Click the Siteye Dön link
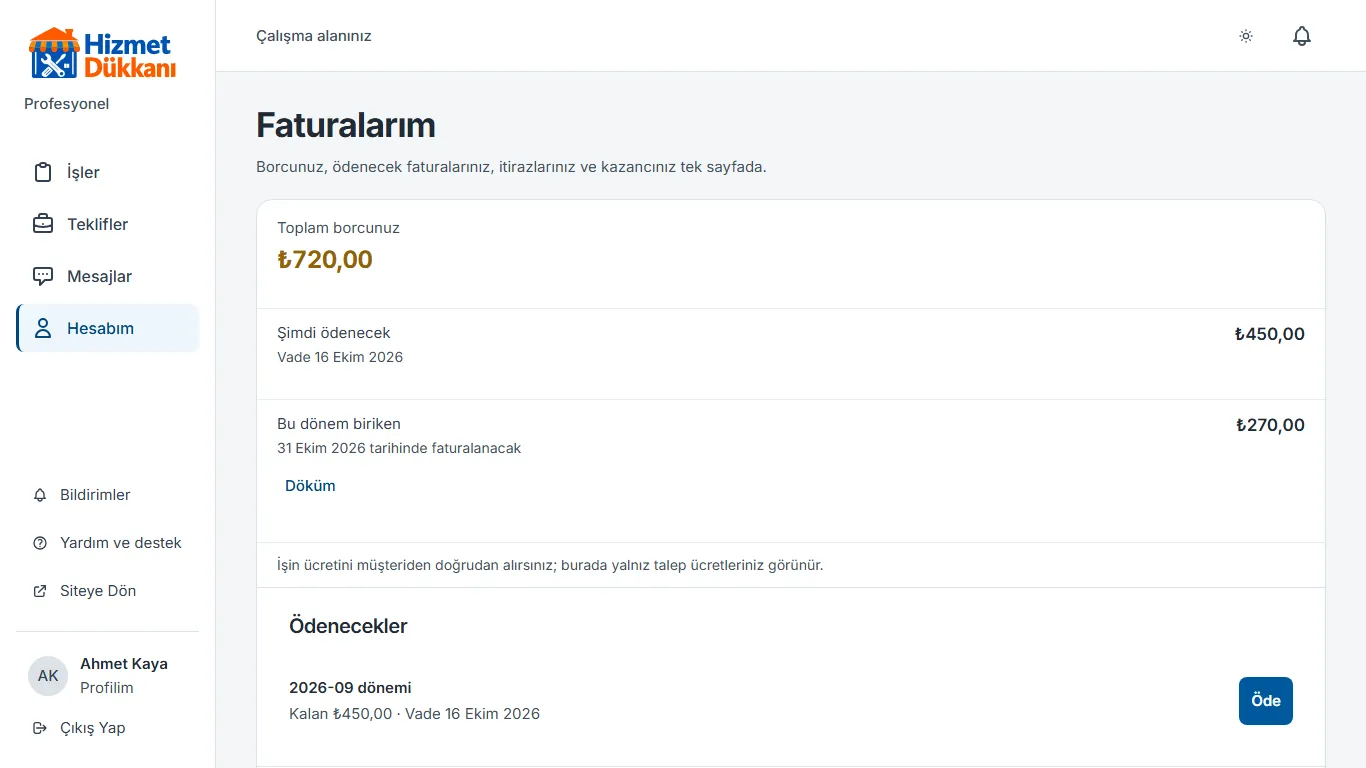Screen dimensions: 1366x768 [x=108, y=591]
